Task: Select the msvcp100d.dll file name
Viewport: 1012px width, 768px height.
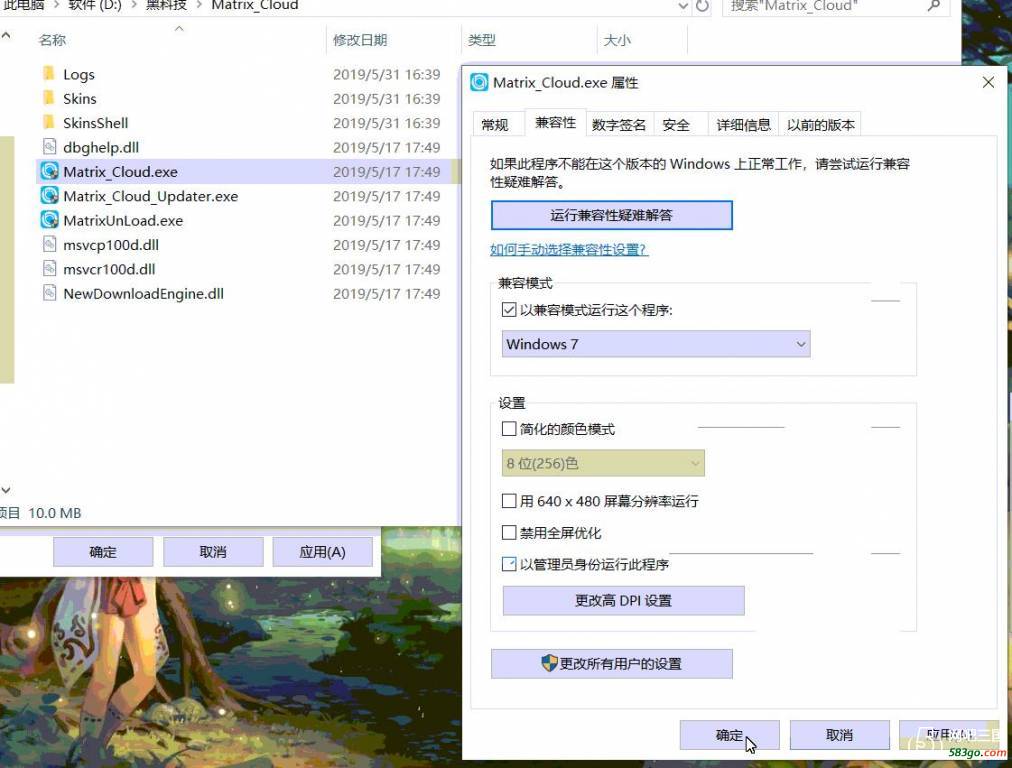Action: click(111, 245)
